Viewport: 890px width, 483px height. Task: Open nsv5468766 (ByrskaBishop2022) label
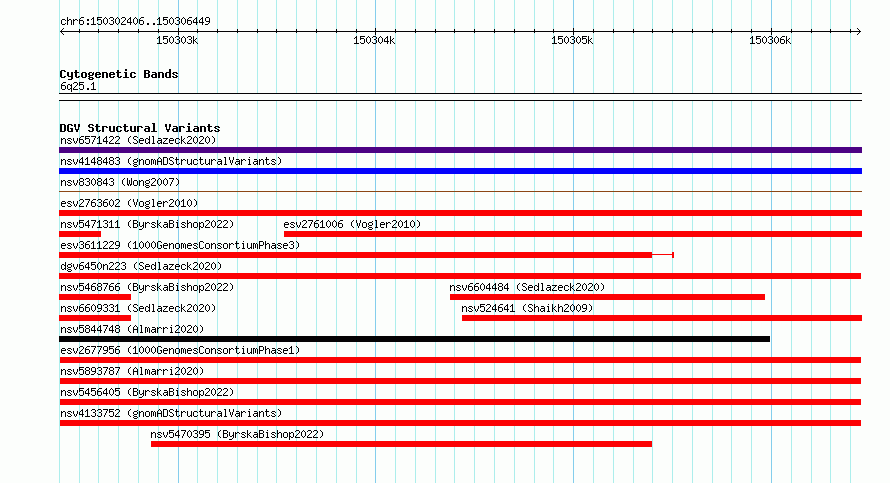(x=147, y=287)
